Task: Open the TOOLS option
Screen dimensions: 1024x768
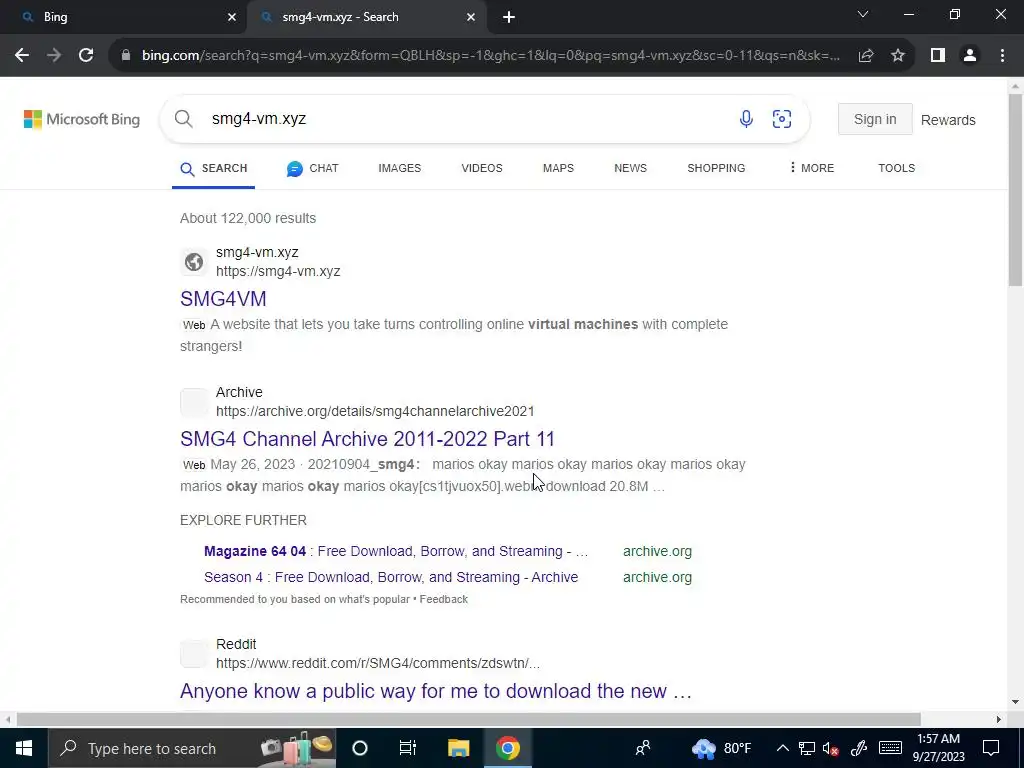Action: tap(896, 168)
